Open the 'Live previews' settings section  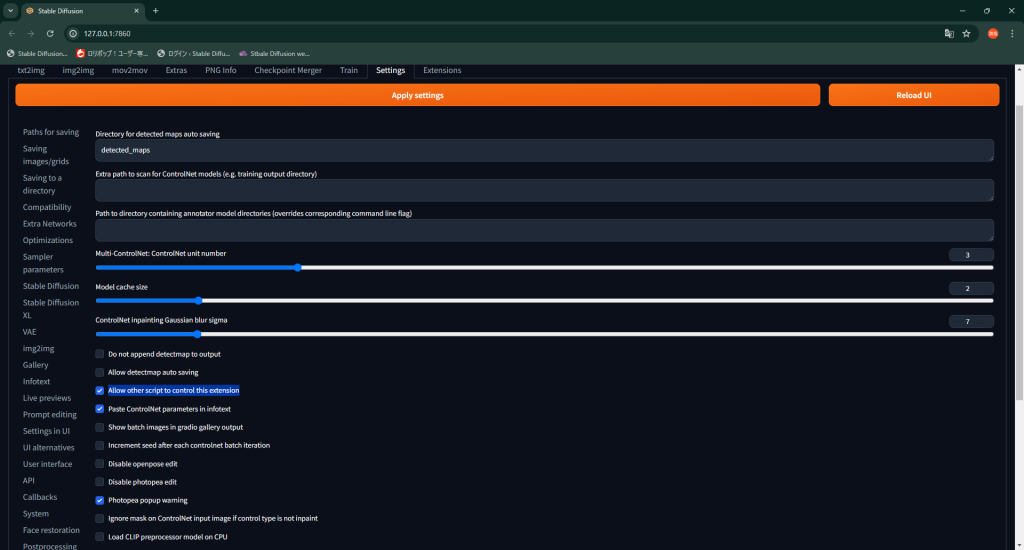click(x=47, y=398)
